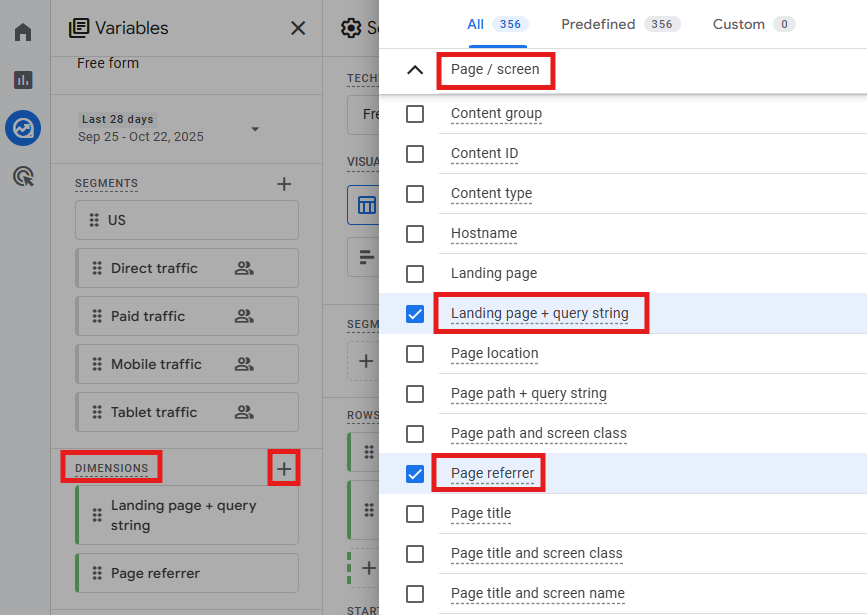Switch to the All tab
The height and width of the screenshot is (615, 867).
click(x=497, y=24)
